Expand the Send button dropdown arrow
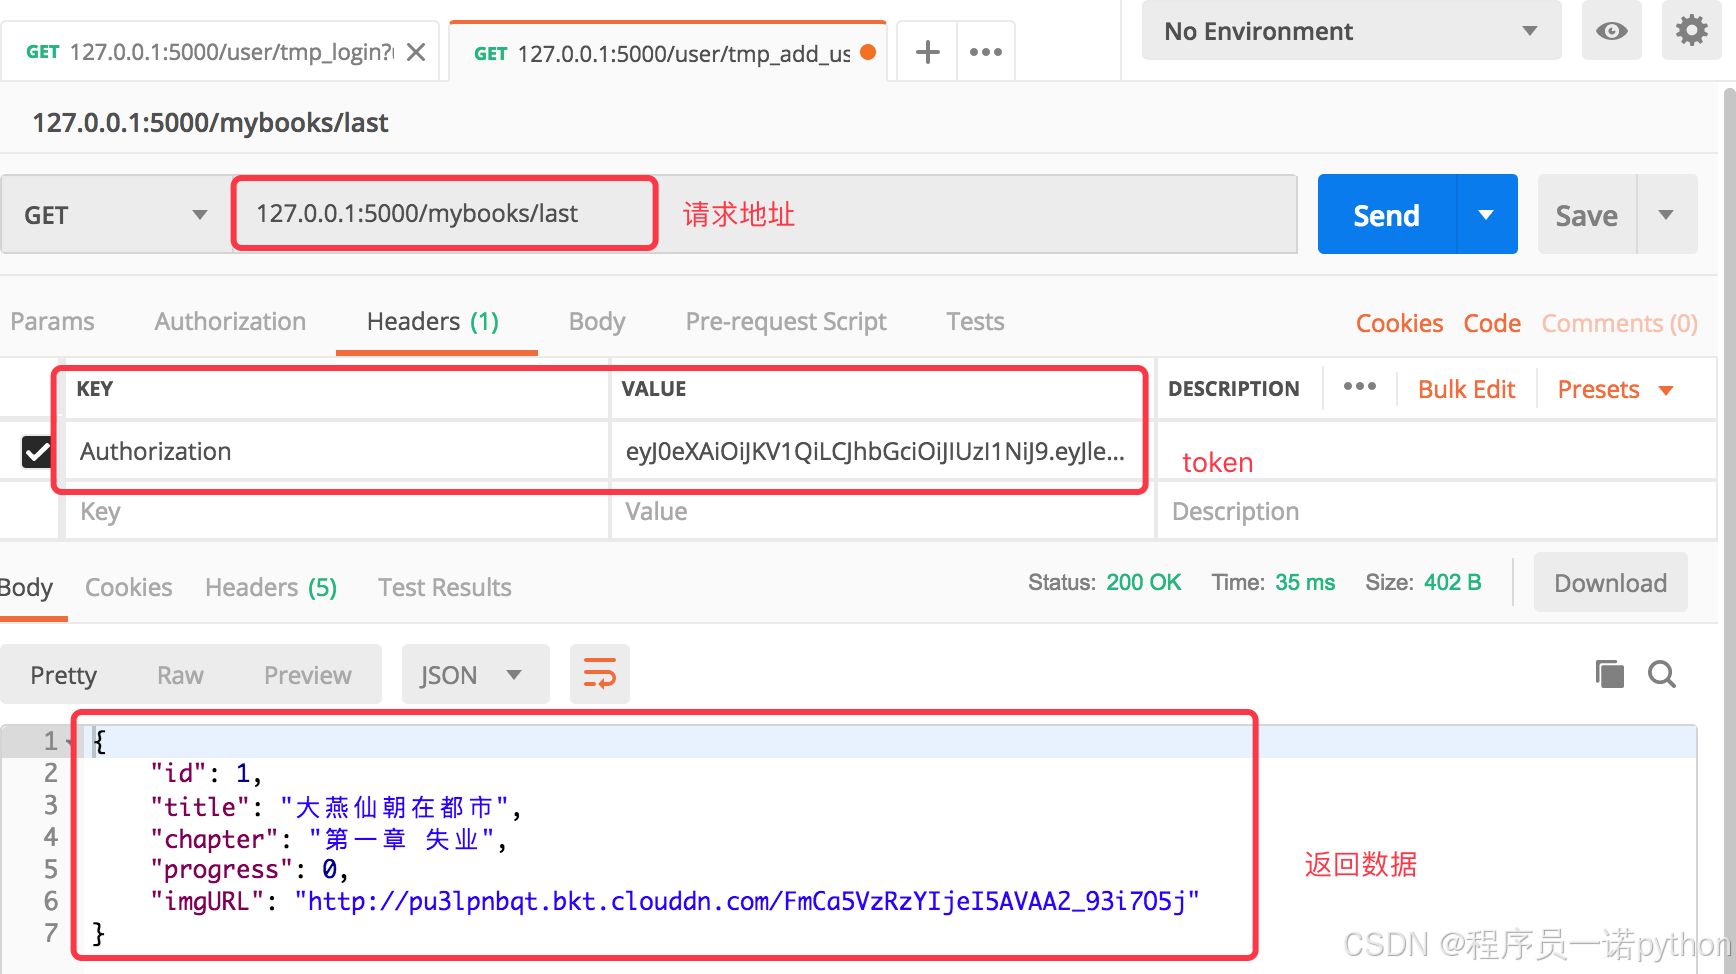The height and width of the screenshot is (974, 1736). 1487,215
